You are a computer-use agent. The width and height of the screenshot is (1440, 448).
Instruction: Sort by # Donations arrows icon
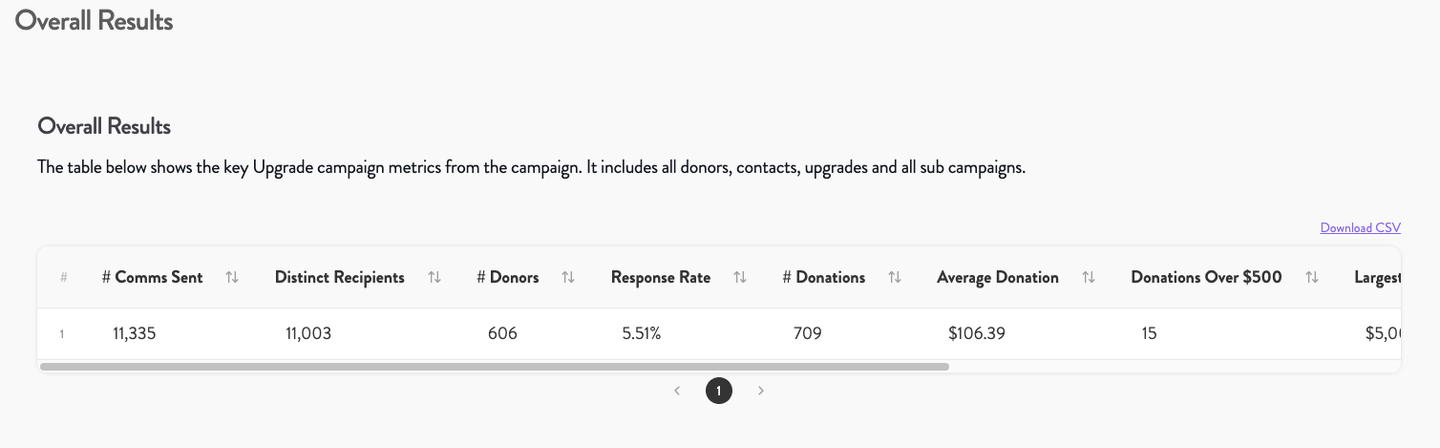coord(895,278)
